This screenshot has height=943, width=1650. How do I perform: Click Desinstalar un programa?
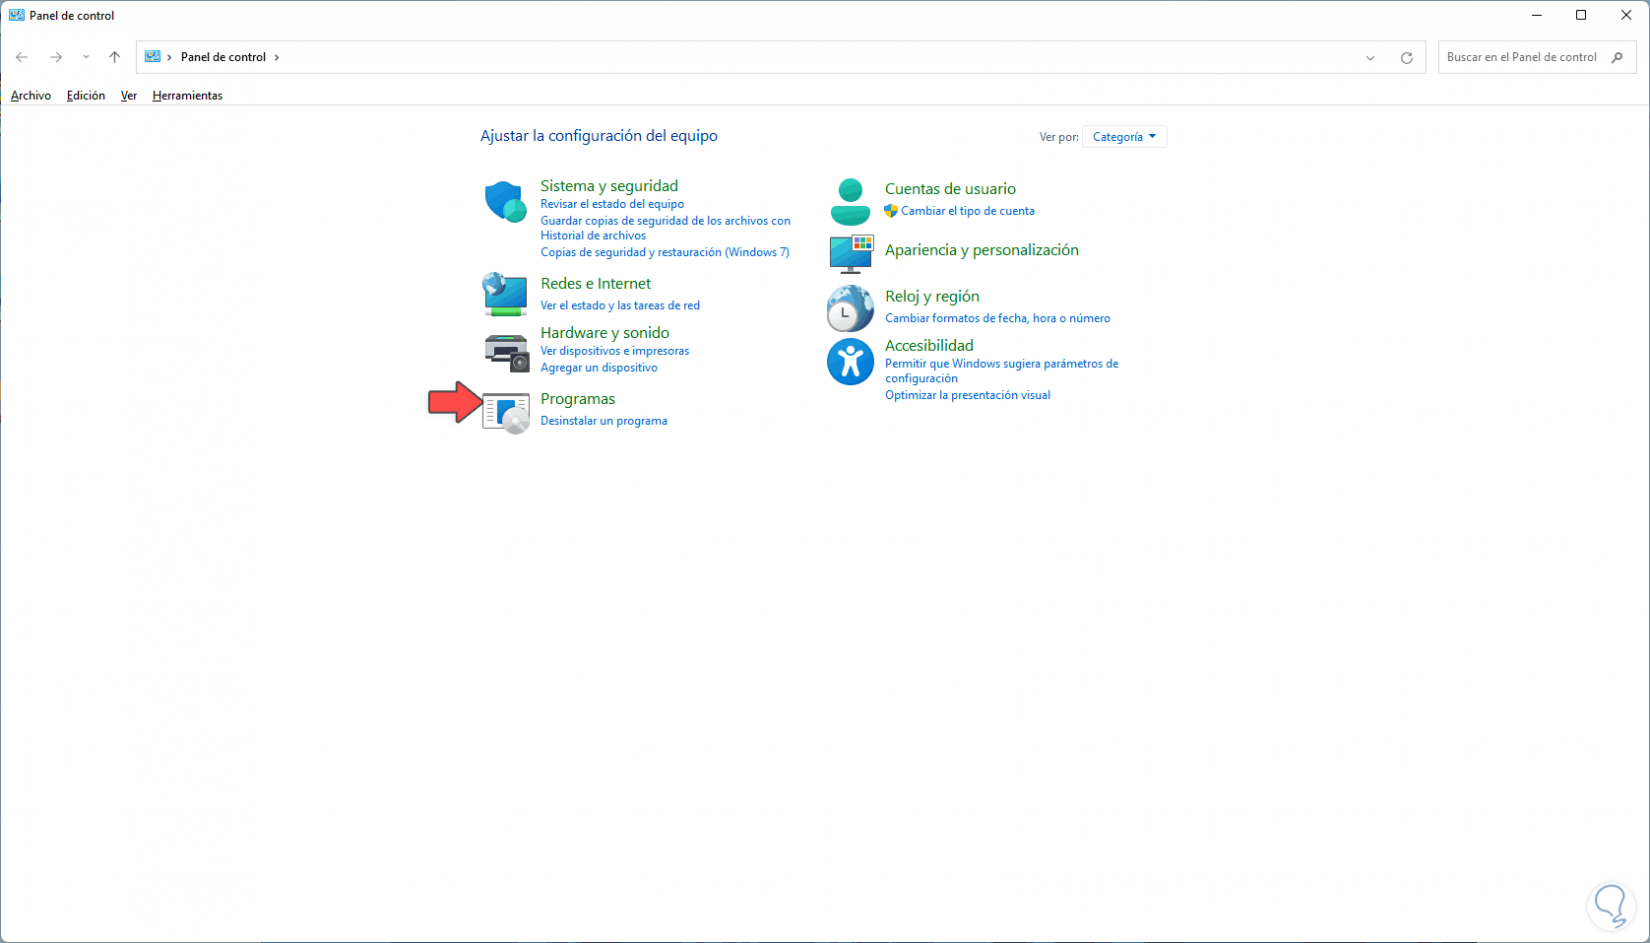tap(604, 421)
